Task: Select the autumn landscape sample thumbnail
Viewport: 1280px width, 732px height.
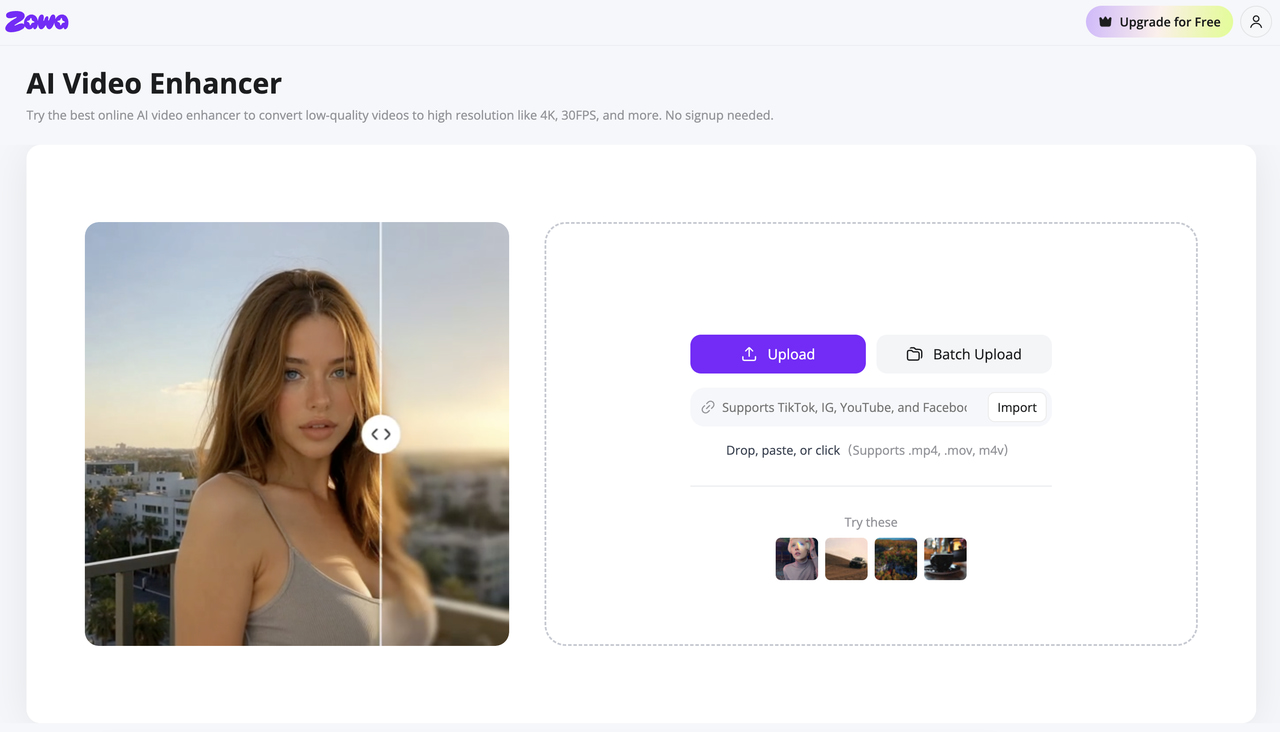Action: [x=896, y=559]
